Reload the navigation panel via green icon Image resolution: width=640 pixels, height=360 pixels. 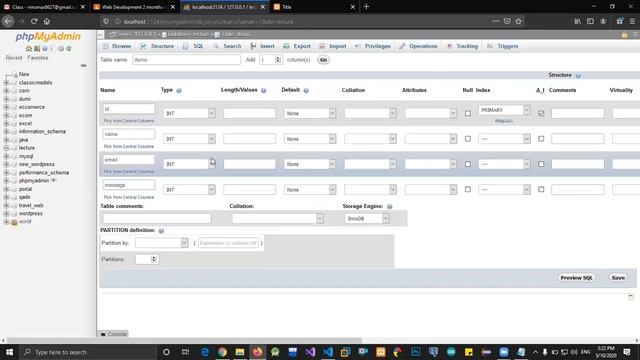click(x=69, y=49)
